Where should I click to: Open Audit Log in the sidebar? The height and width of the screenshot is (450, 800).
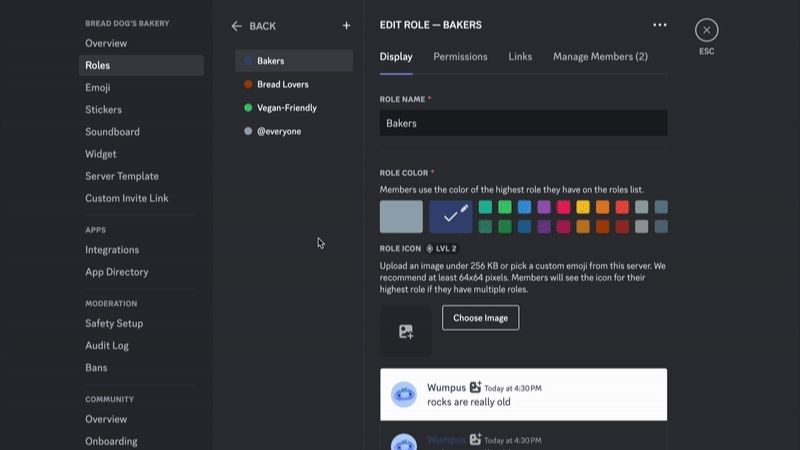pos(107,346)
